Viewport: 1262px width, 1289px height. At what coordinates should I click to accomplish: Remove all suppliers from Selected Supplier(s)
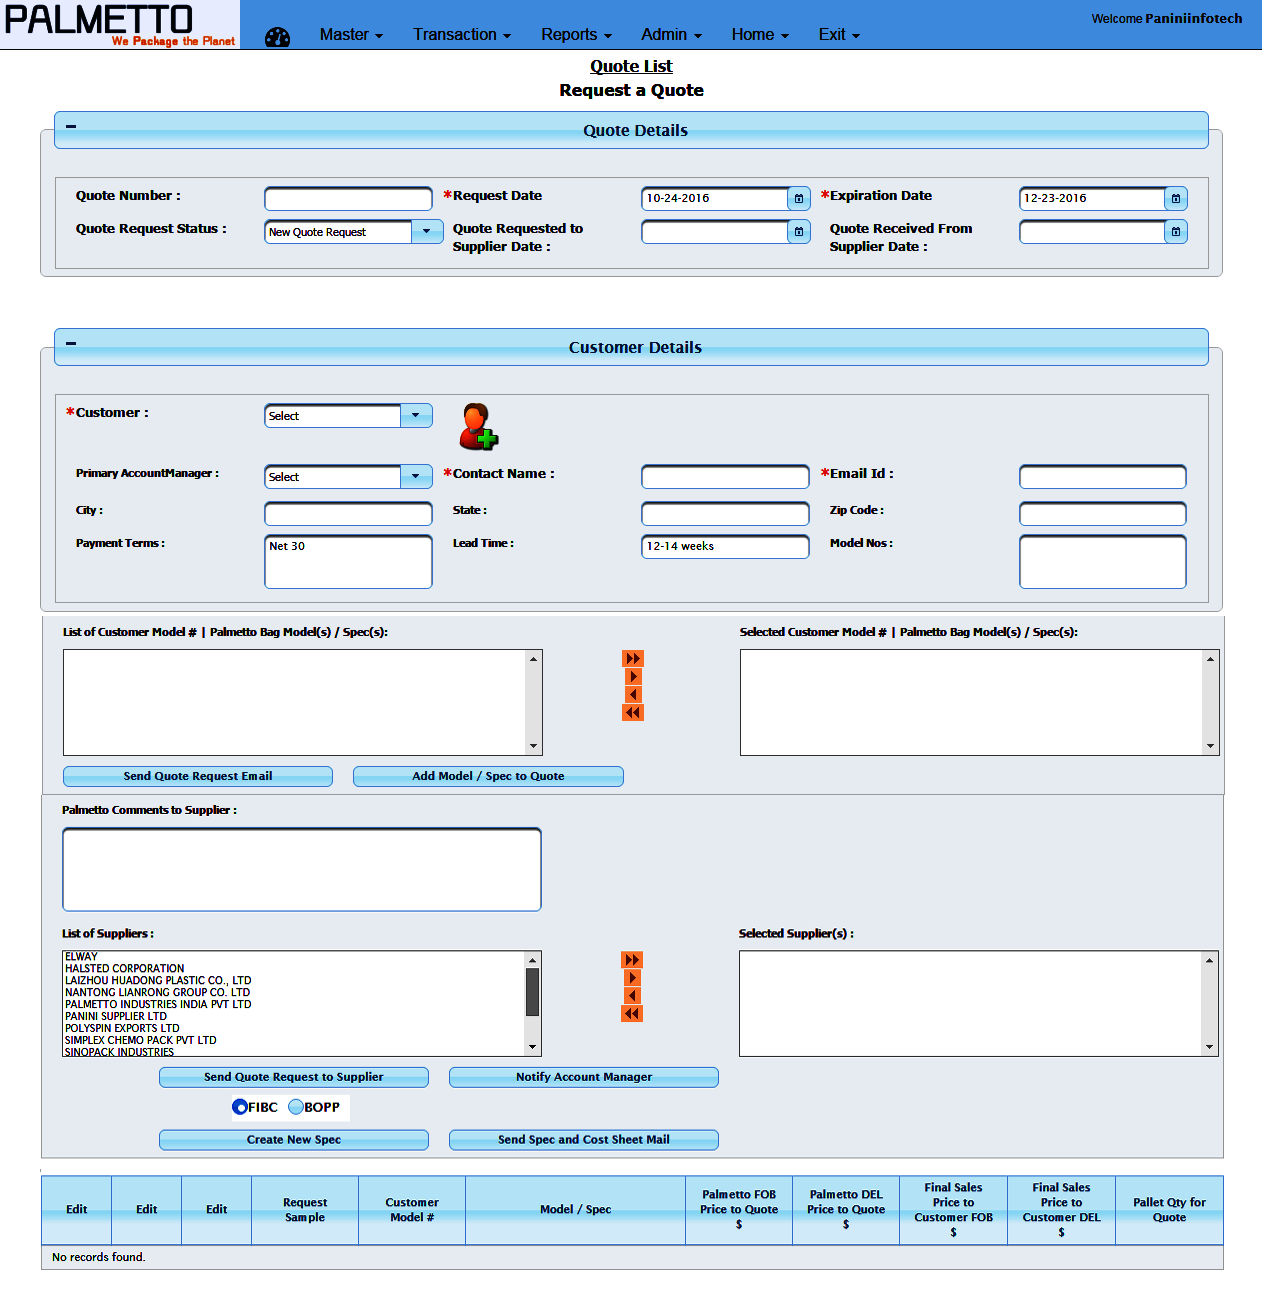(632, 1014)
